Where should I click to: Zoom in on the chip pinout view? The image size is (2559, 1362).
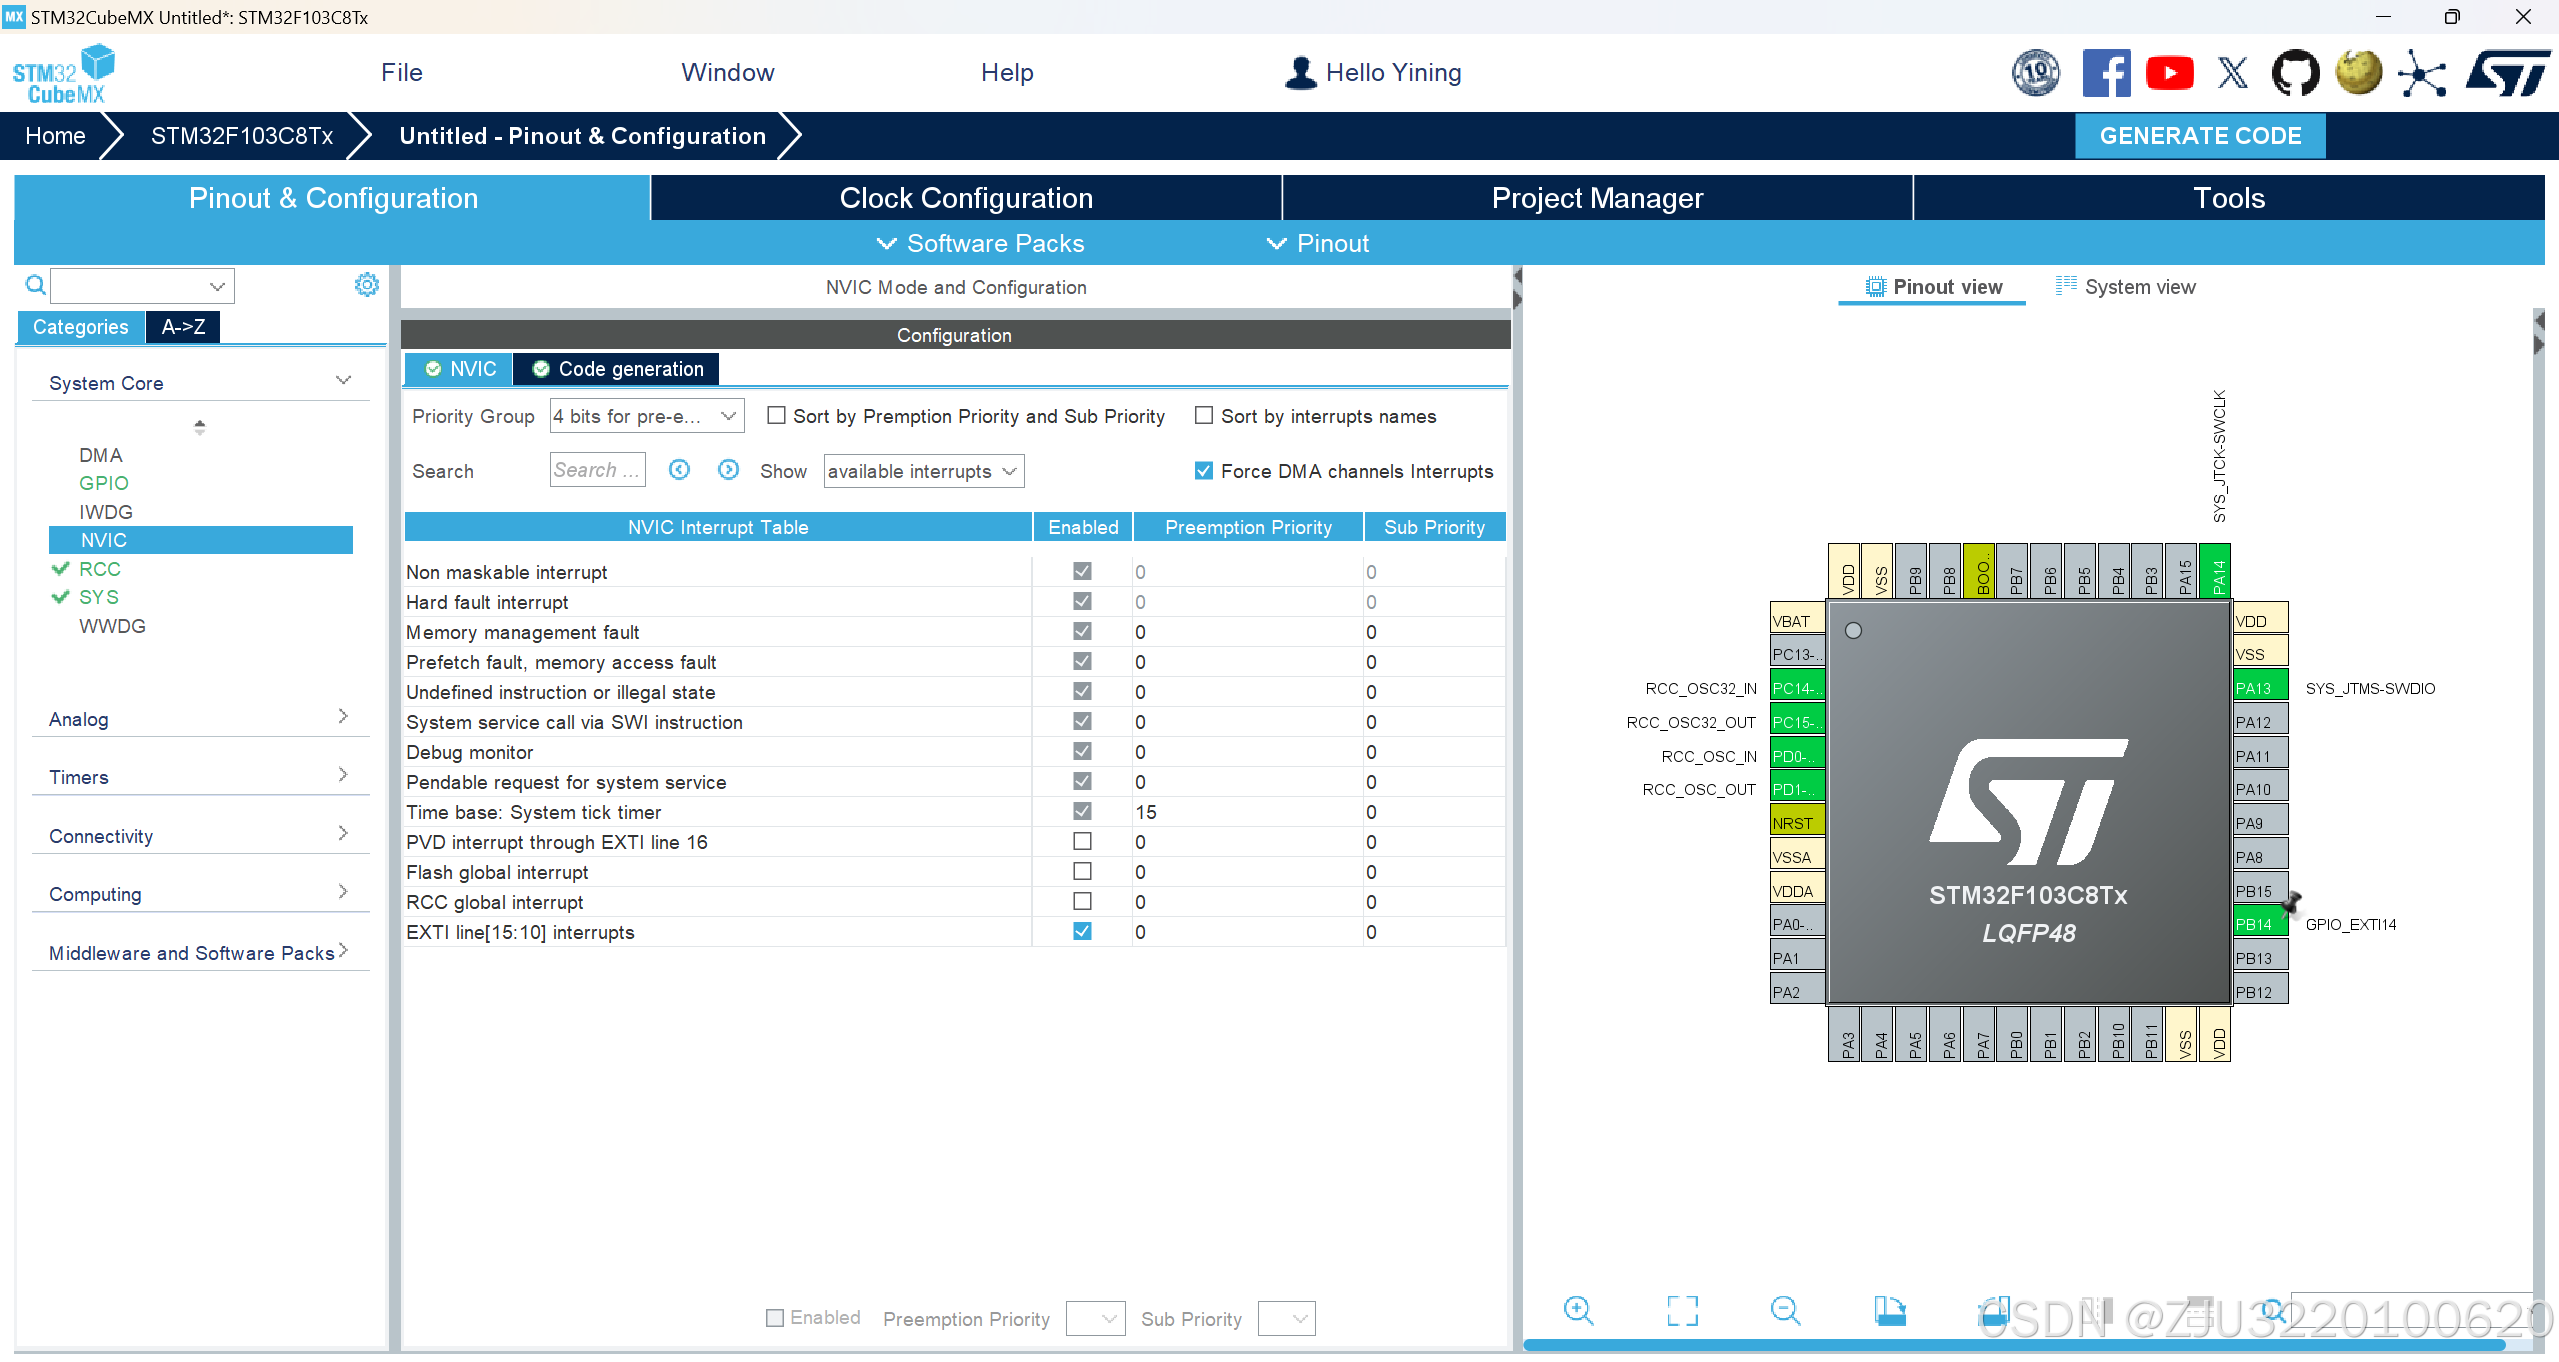coord(1578,1310)
